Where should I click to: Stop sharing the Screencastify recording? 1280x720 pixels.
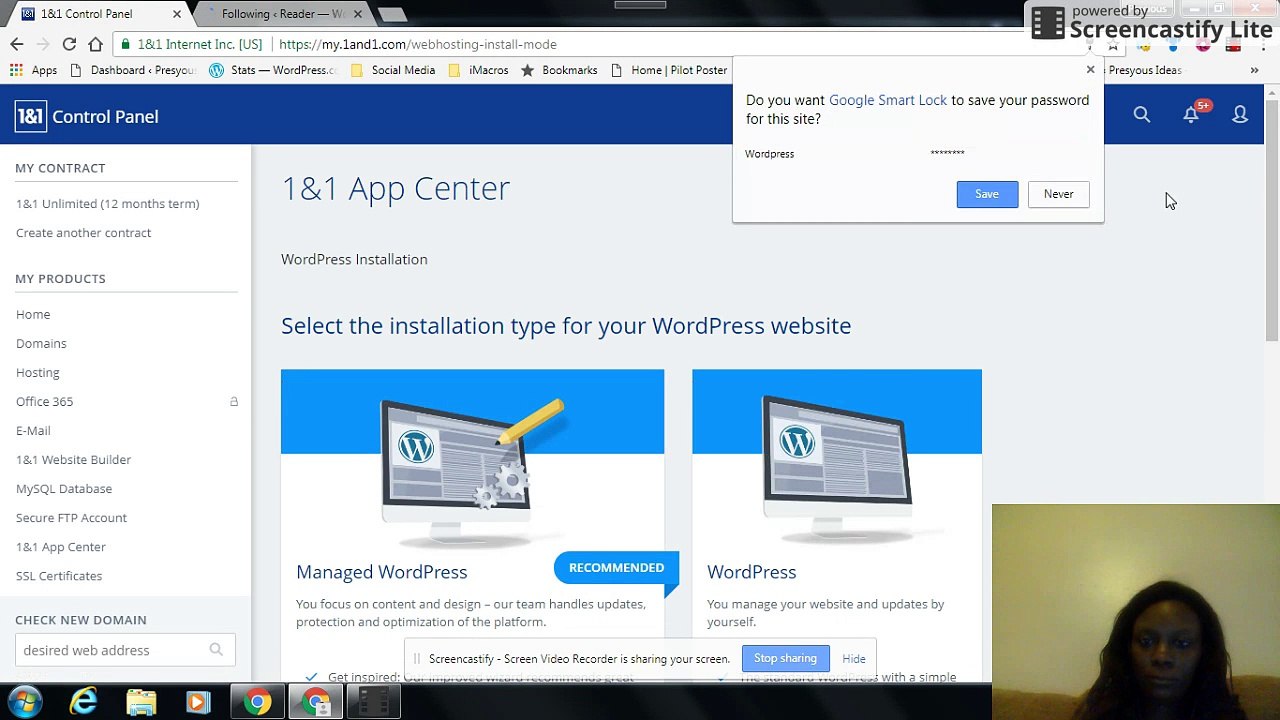[x=785, y=658]
